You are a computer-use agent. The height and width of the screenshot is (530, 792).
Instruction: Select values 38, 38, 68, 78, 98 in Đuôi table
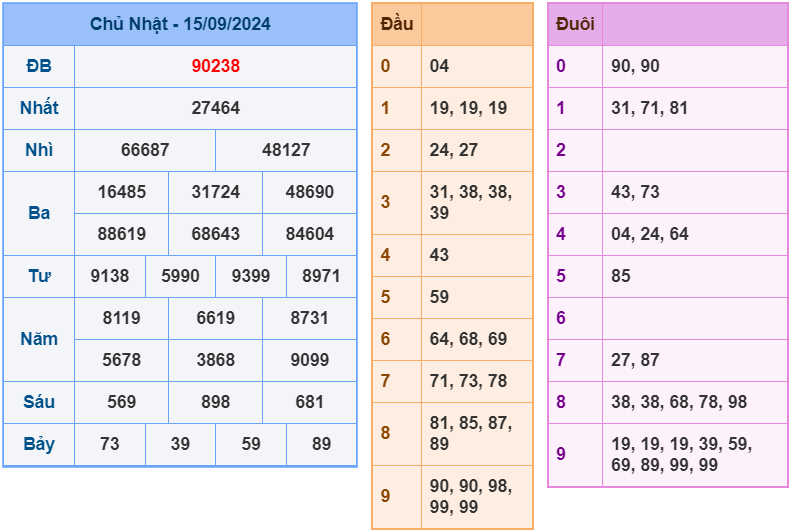[x=679, y=402]
